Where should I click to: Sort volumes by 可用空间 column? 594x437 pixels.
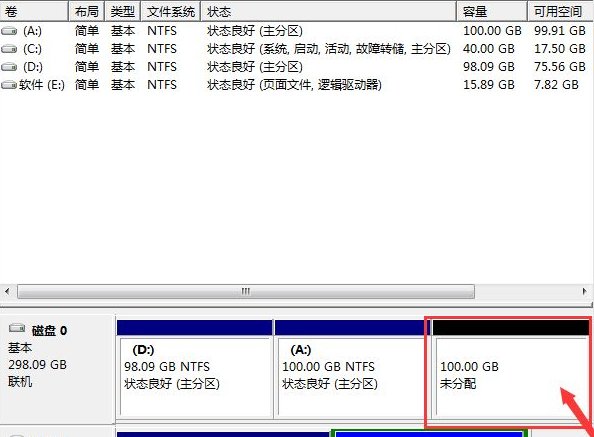561,11
